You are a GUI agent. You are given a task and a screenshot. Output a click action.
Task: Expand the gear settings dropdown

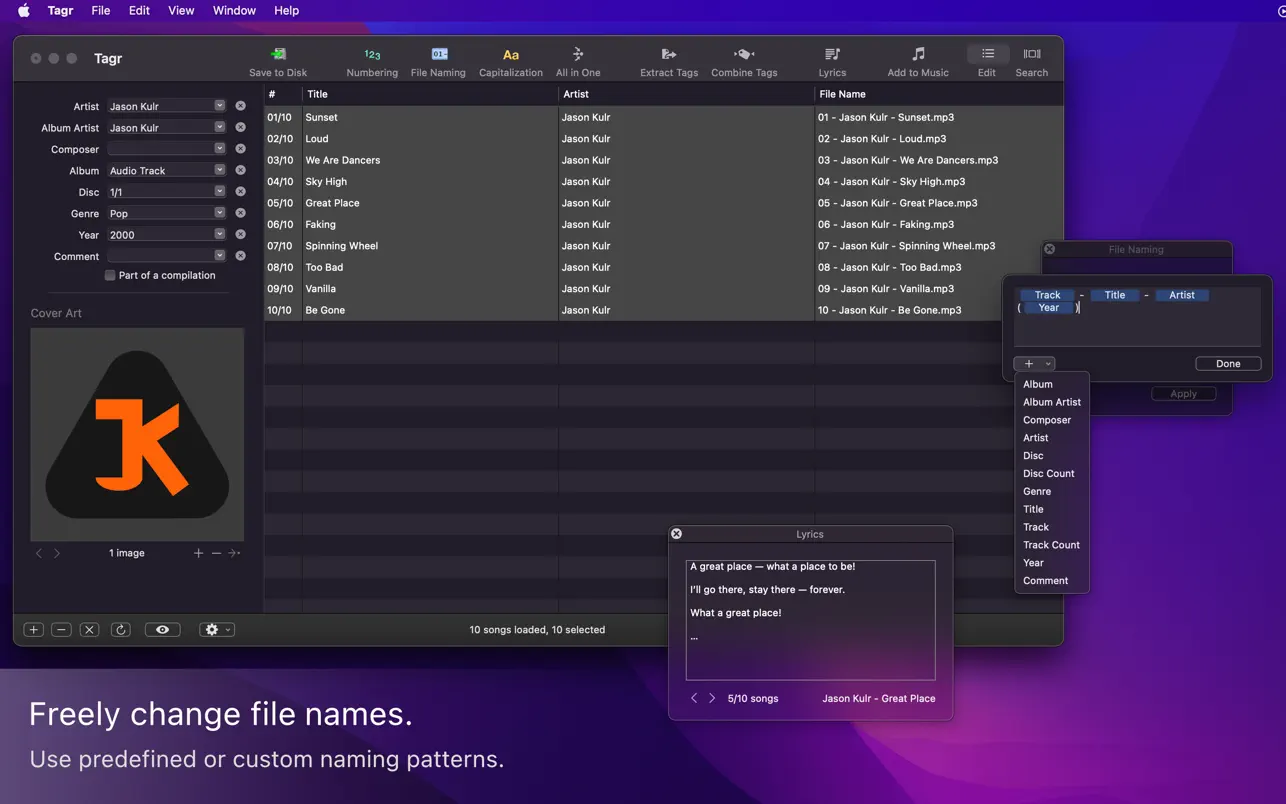(217, 630)
